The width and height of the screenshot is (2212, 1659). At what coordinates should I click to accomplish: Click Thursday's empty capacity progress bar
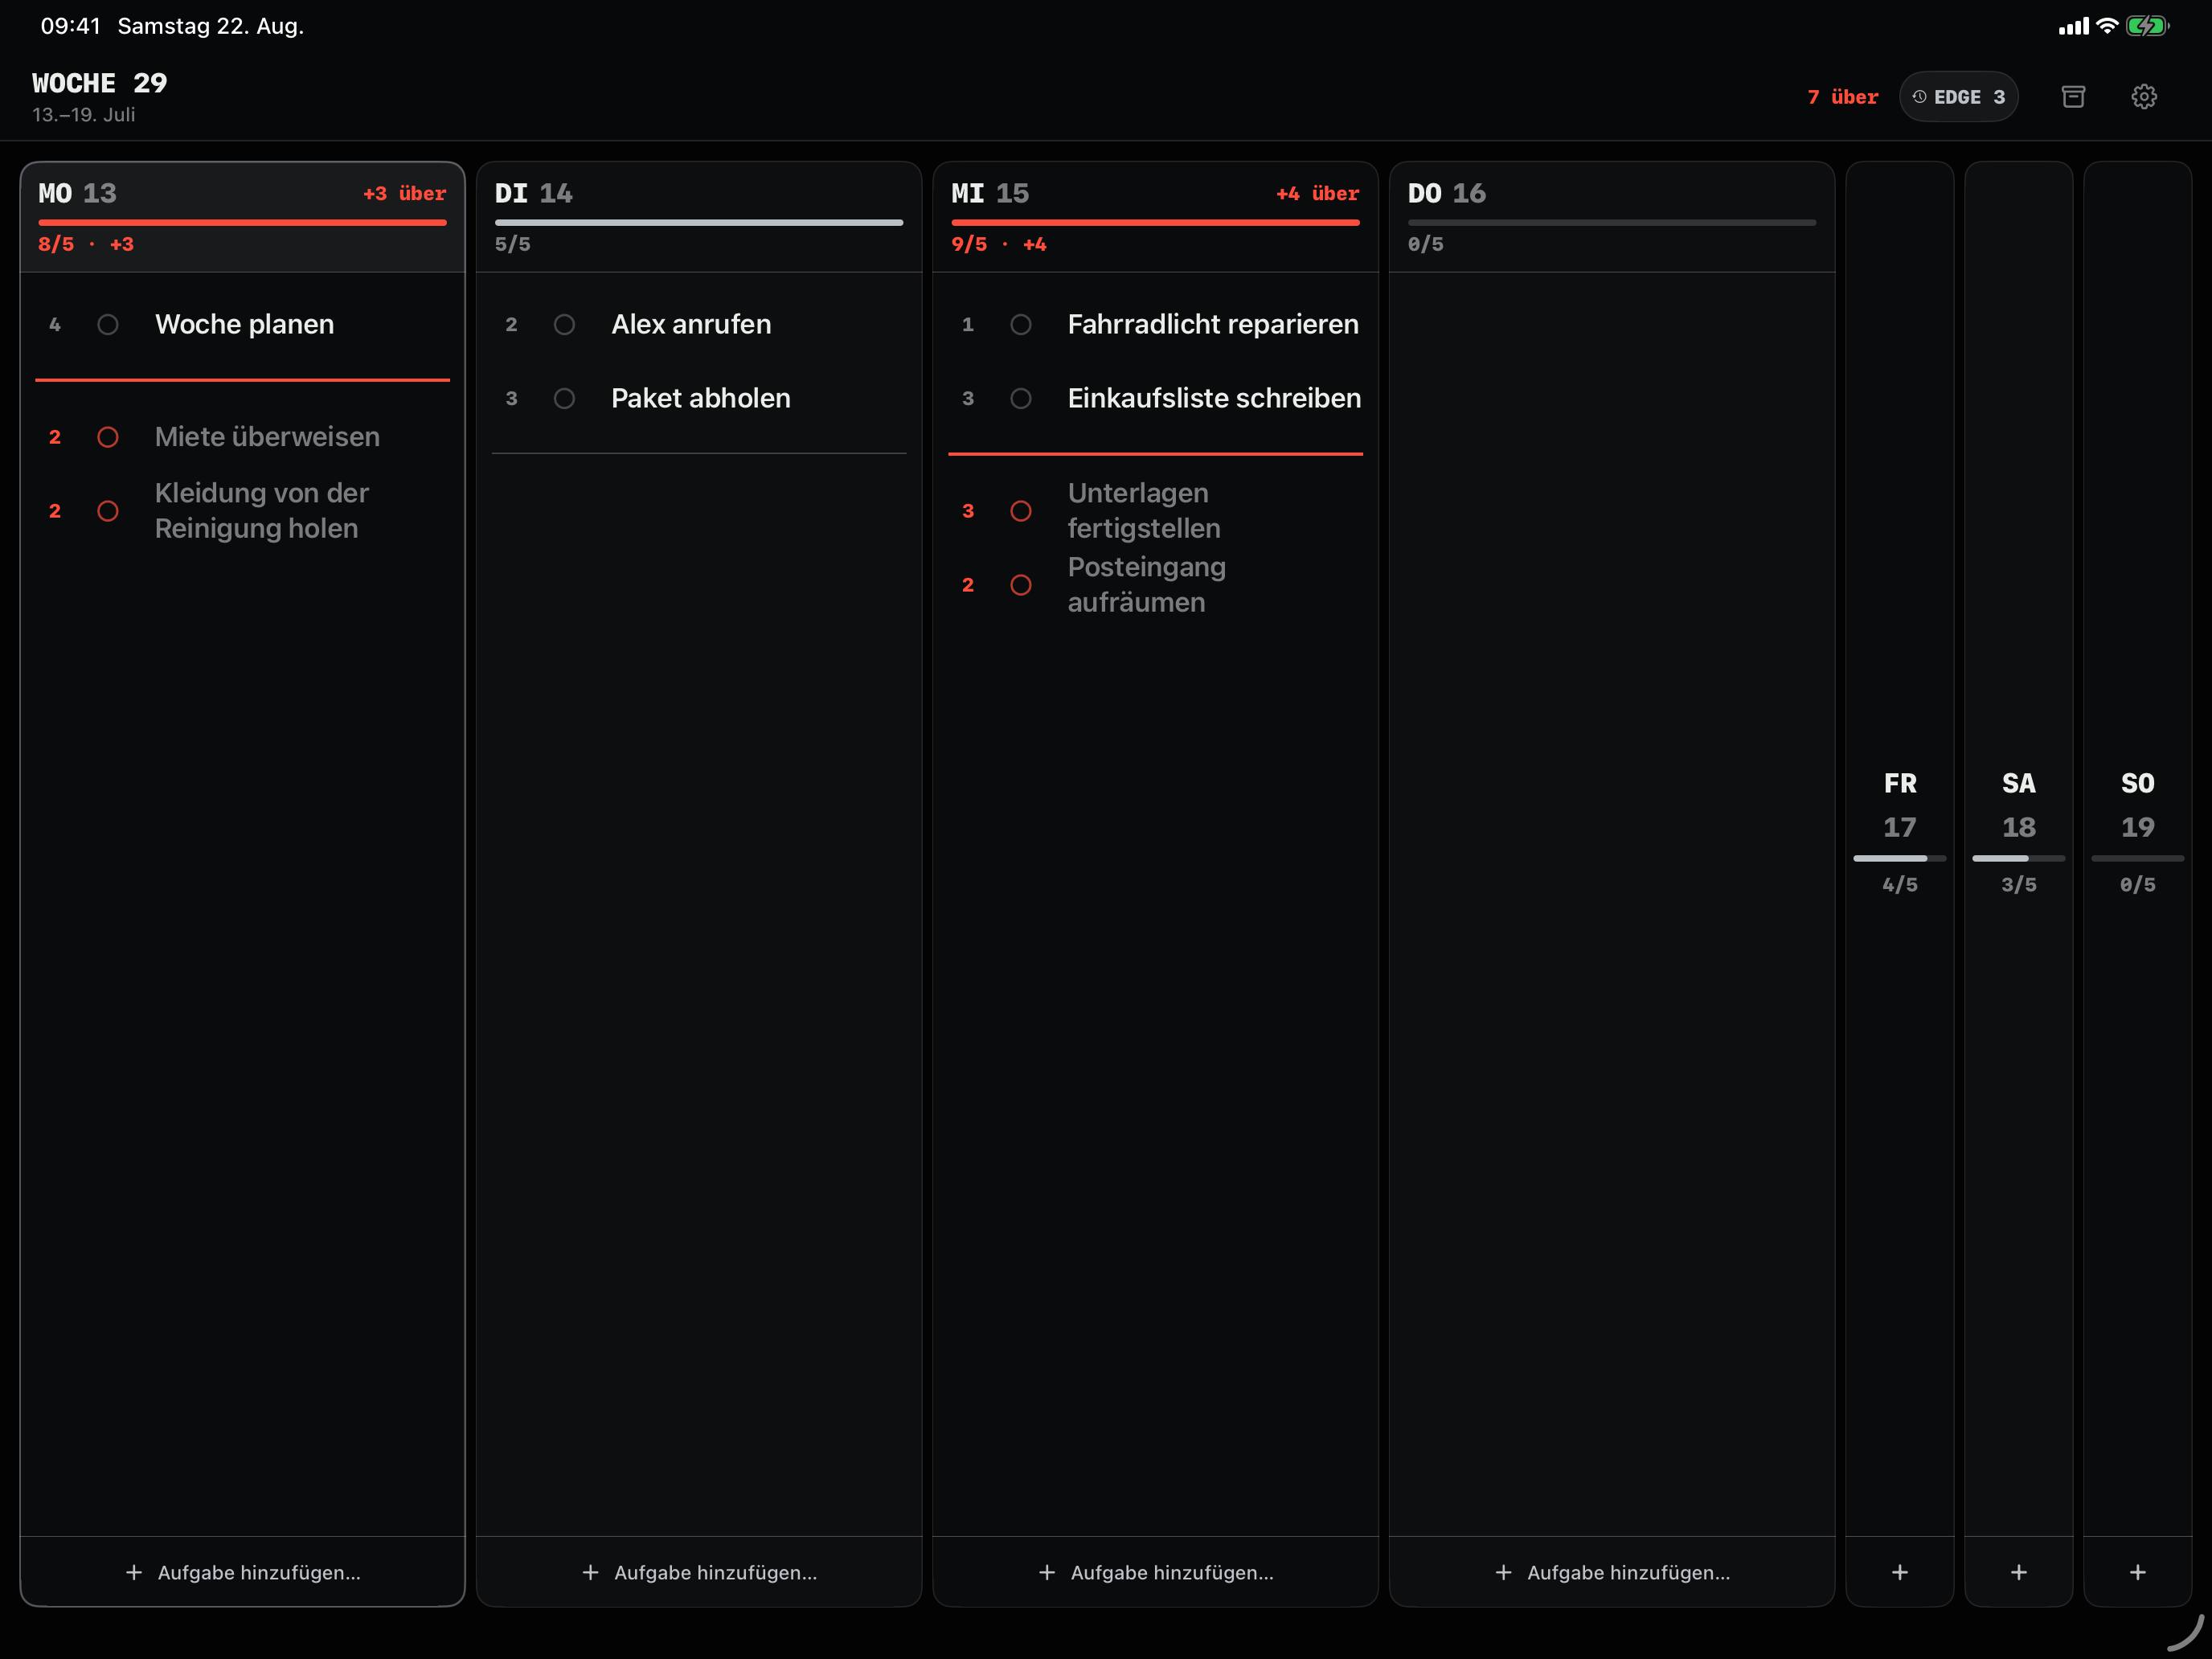(1612, 222)
